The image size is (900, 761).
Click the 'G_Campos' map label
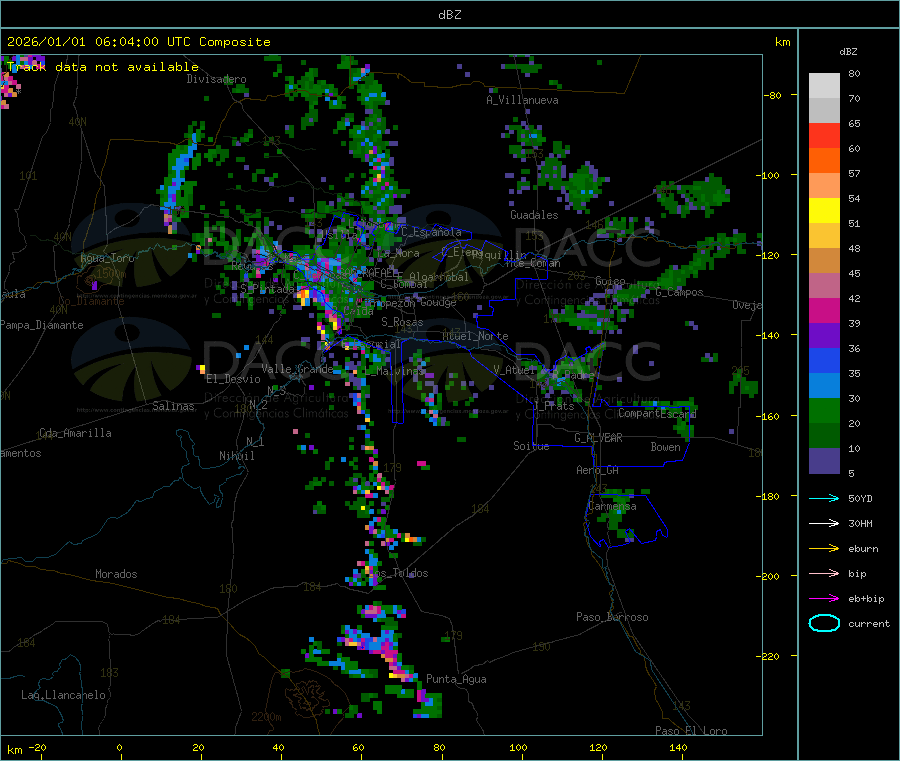679,292
